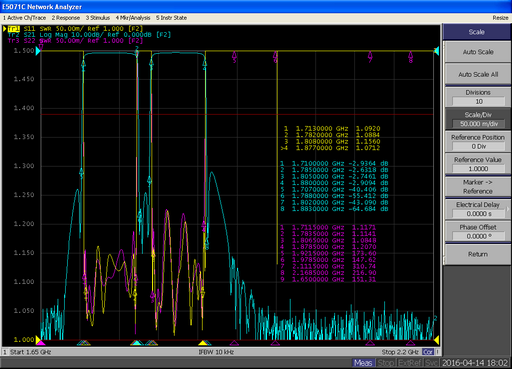512x369 pixels.
Task: Click the Cor correction status indicator
Action: (x=428, y=352)
